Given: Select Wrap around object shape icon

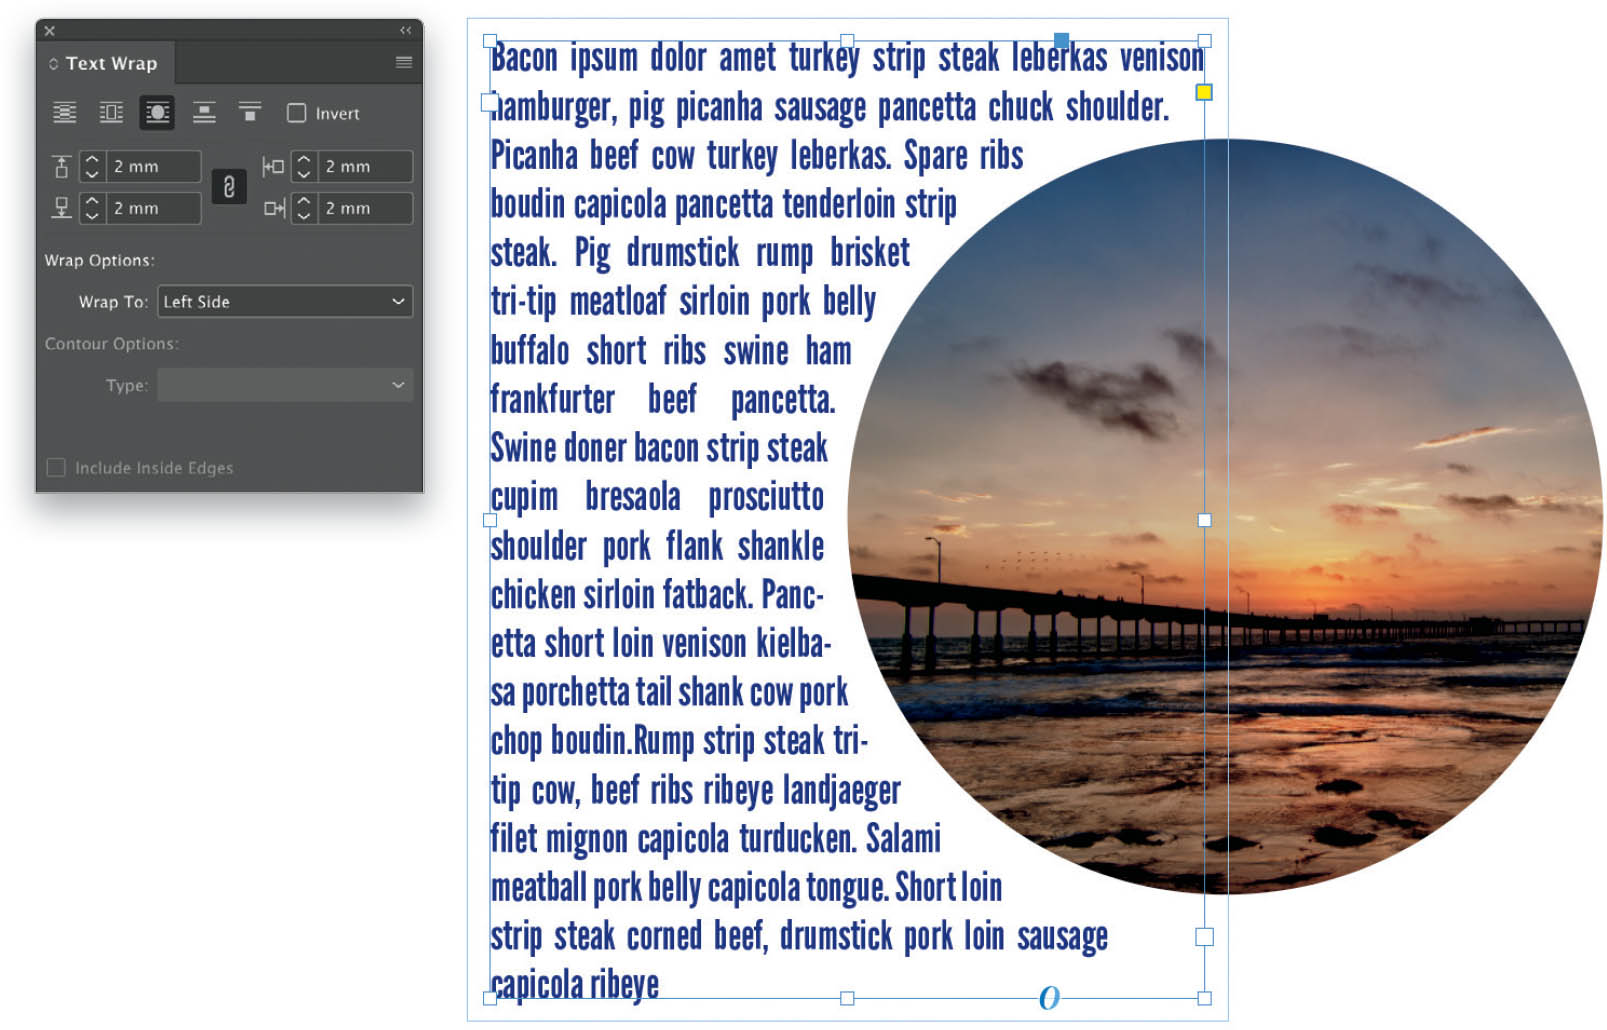Looking at the screenshot, I should 157,113.
